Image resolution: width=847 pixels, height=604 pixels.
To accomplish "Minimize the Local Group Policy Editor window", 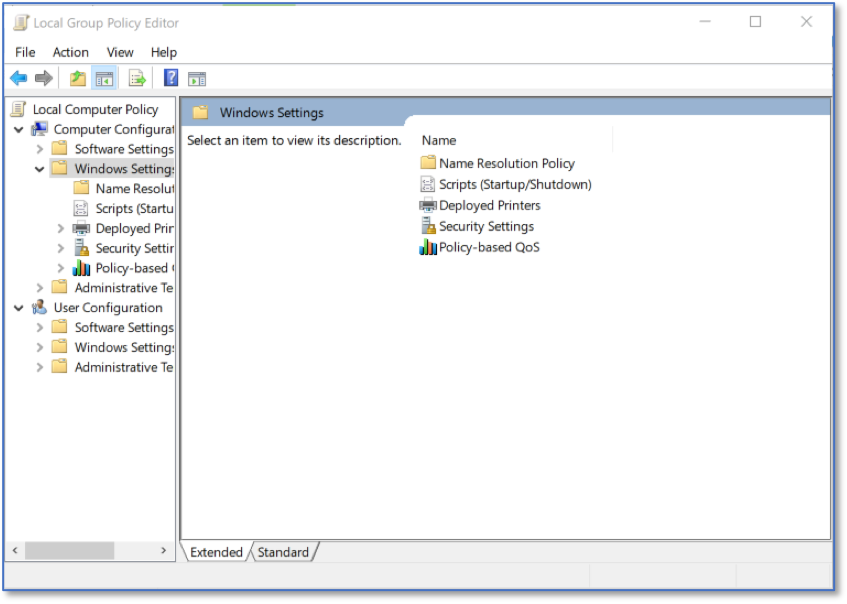I will coord(705,22).
